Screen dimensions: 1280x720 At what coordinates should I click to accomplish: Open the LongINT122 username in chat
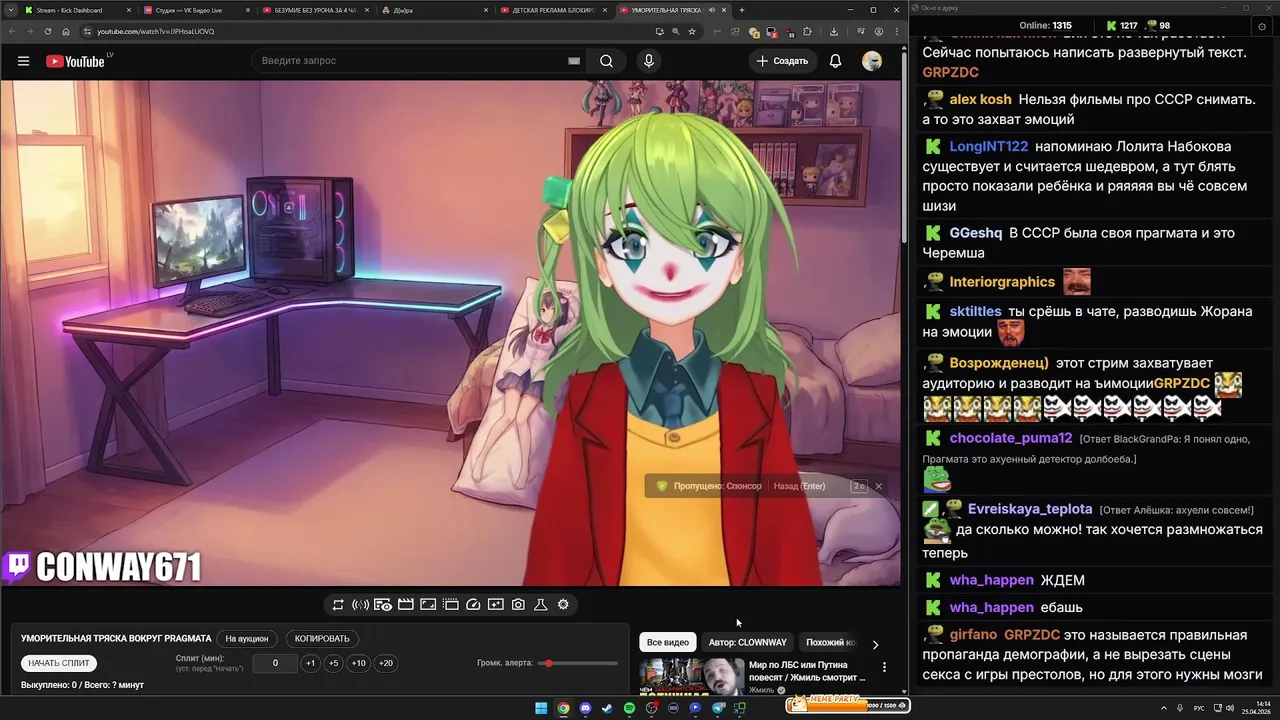989,146
